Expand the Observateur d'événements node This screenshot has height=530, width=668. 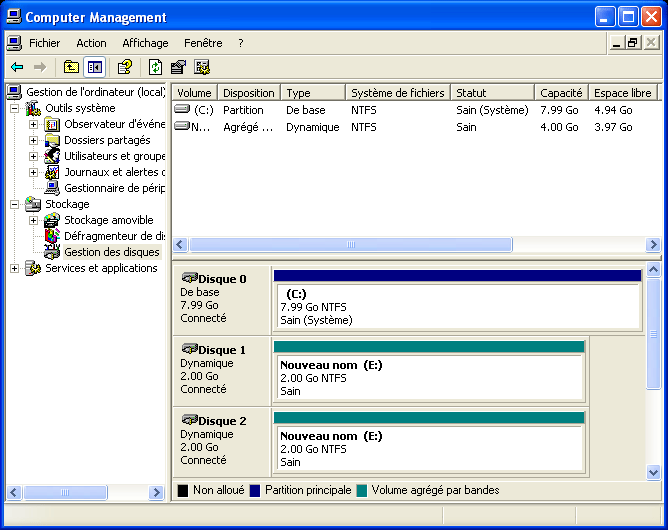[x=34, y=124]
